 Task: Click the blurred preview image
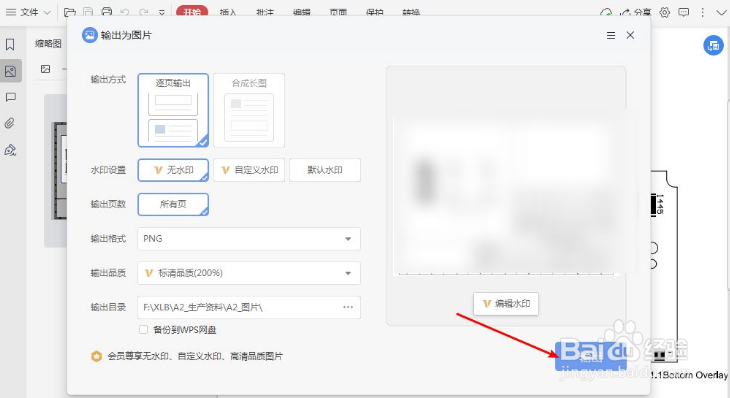pyautogui.click(x=506, y=196)
